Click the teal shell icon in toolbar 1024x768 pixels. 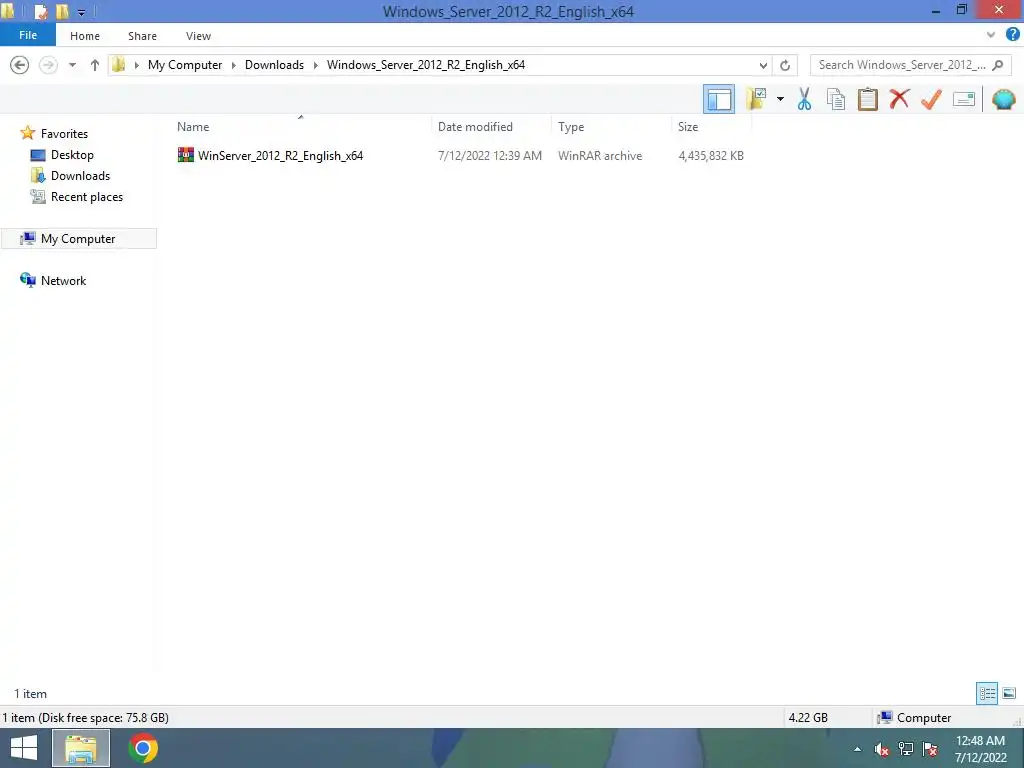click(x=1004, y=99)
